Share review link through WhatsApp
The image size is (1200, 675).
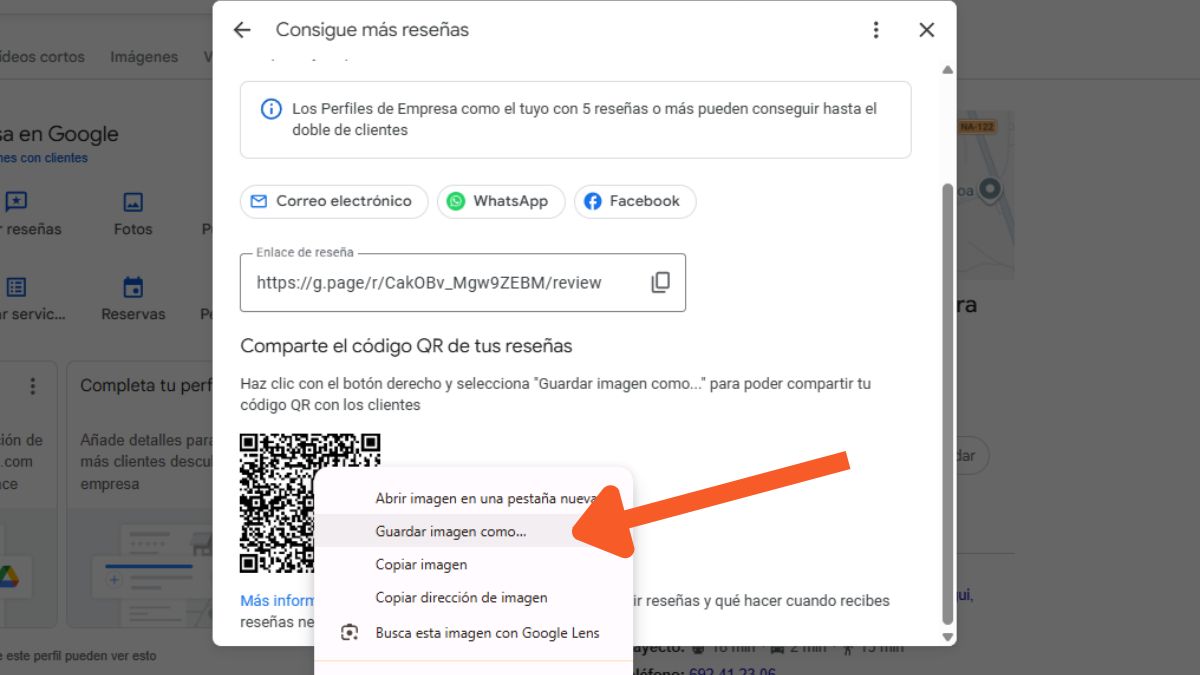click(x=500, y=201)
